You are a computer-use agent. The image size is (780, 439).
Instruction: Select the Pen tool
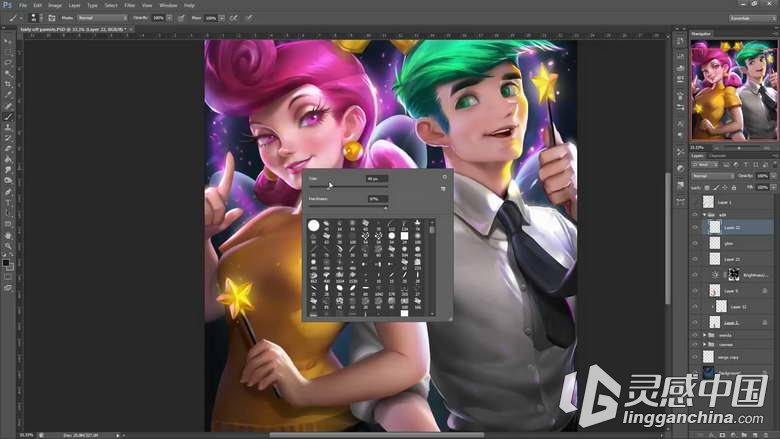tap(7, 191)
